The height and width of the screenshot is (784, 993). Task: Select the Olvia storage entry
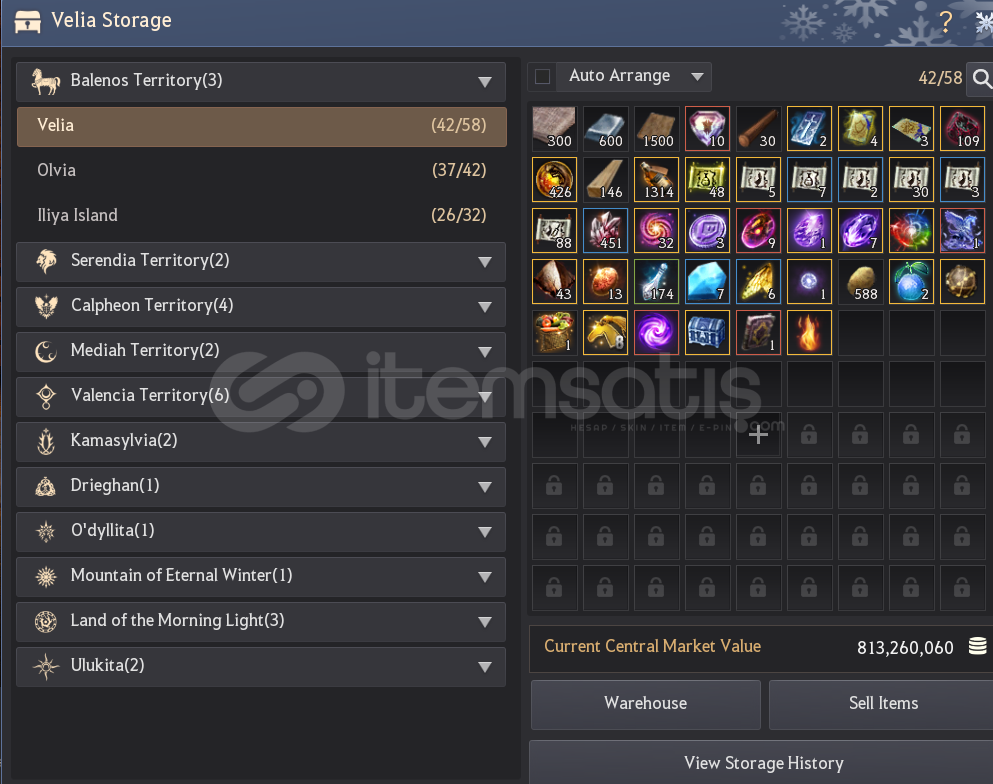[261, 170]
